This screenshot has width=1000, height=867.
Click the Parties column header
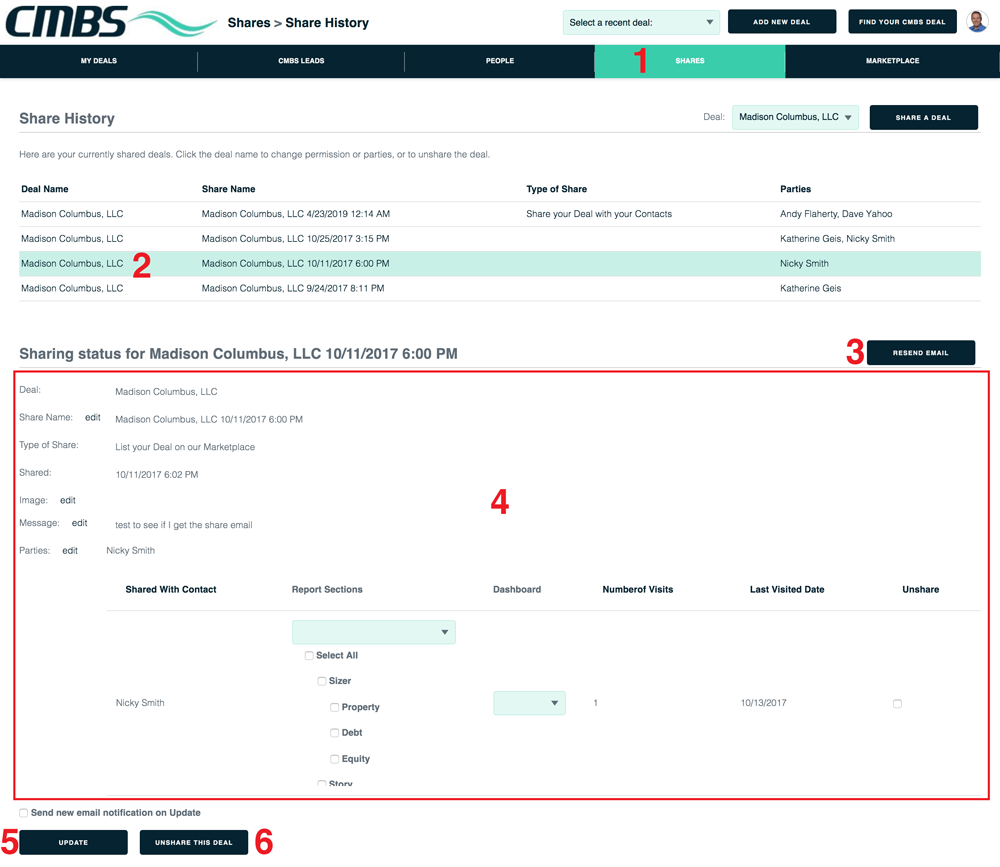point(795,189)
